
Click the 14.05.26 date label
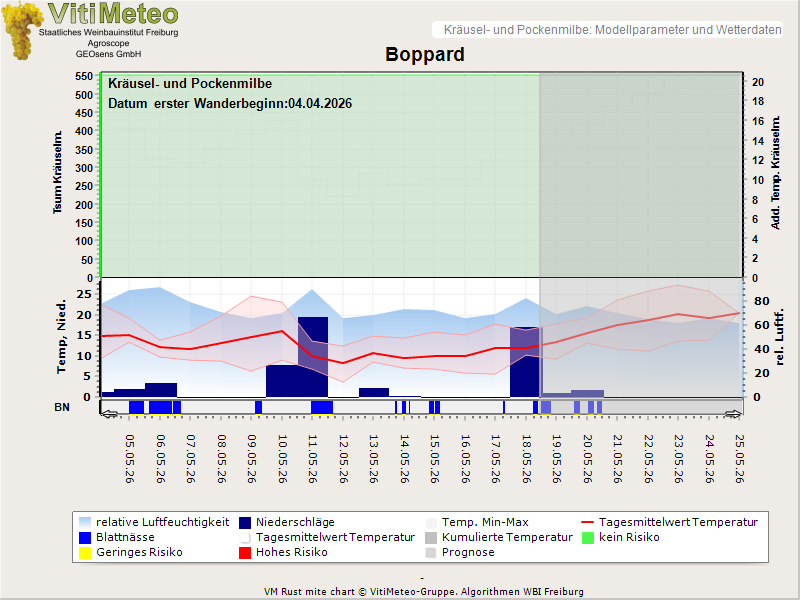404,459
